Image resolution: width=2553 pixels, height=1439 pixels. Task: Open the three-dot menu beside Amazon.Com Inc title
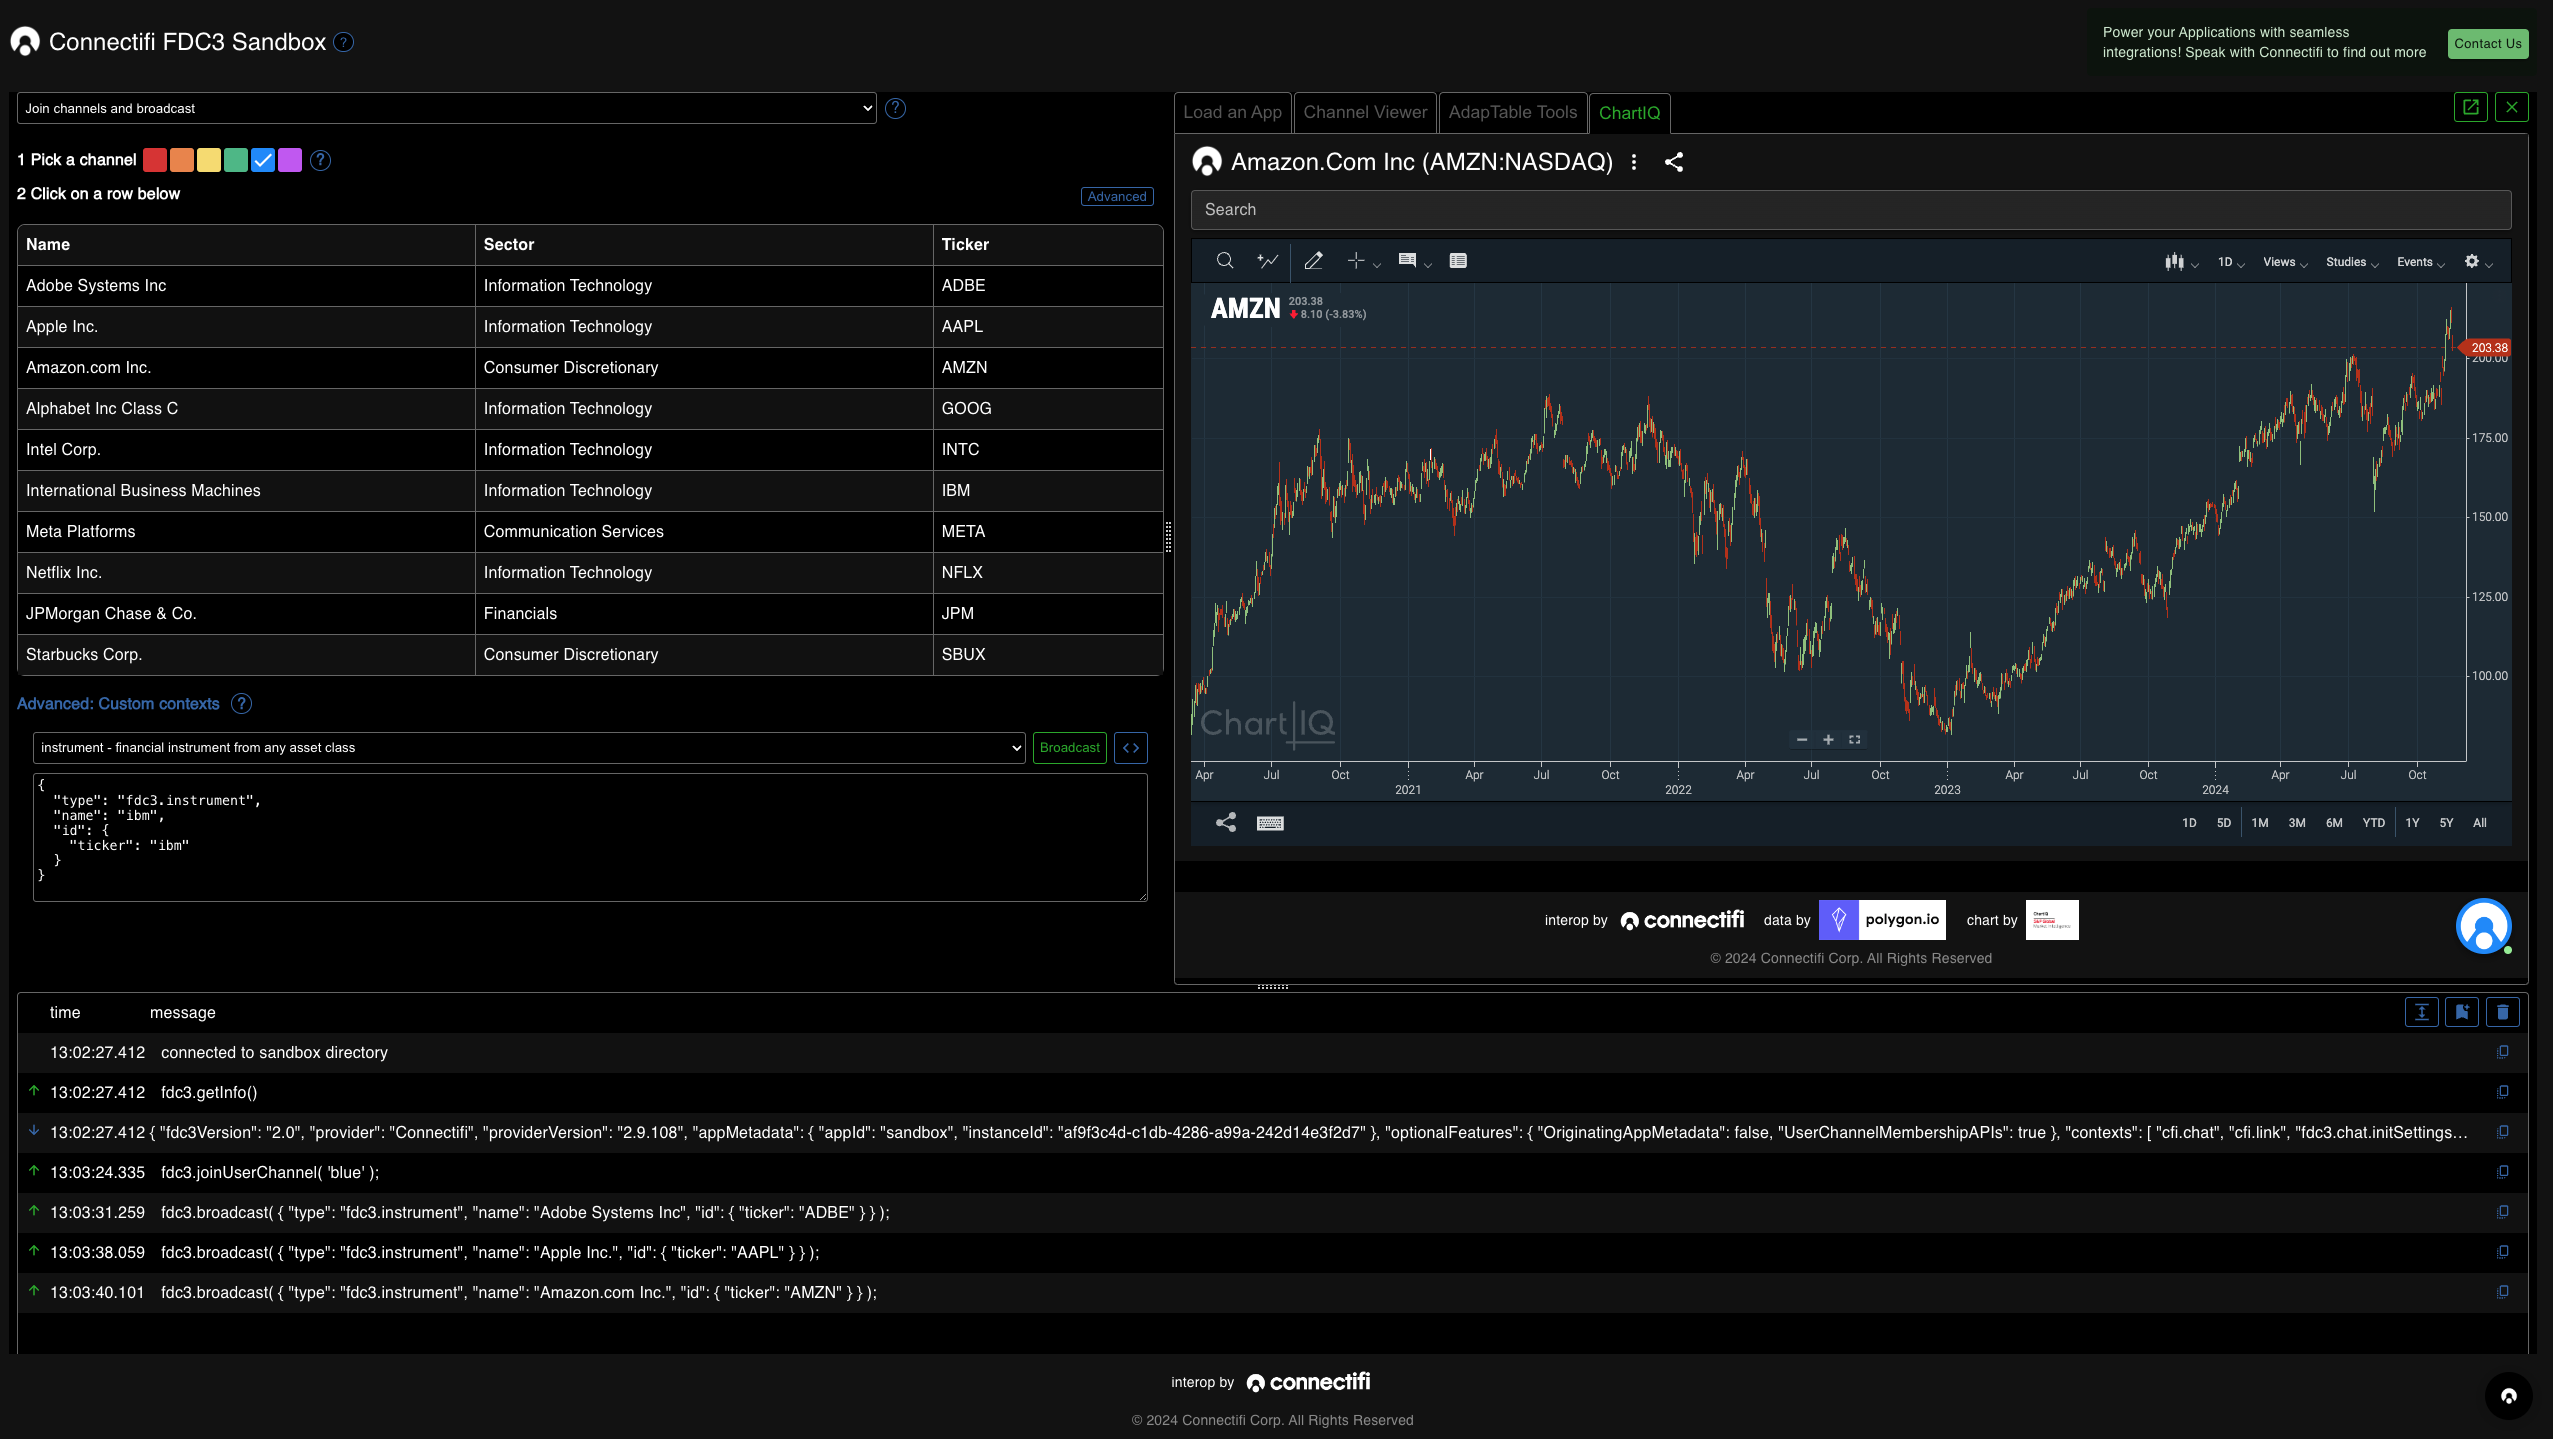[1634, 162]
